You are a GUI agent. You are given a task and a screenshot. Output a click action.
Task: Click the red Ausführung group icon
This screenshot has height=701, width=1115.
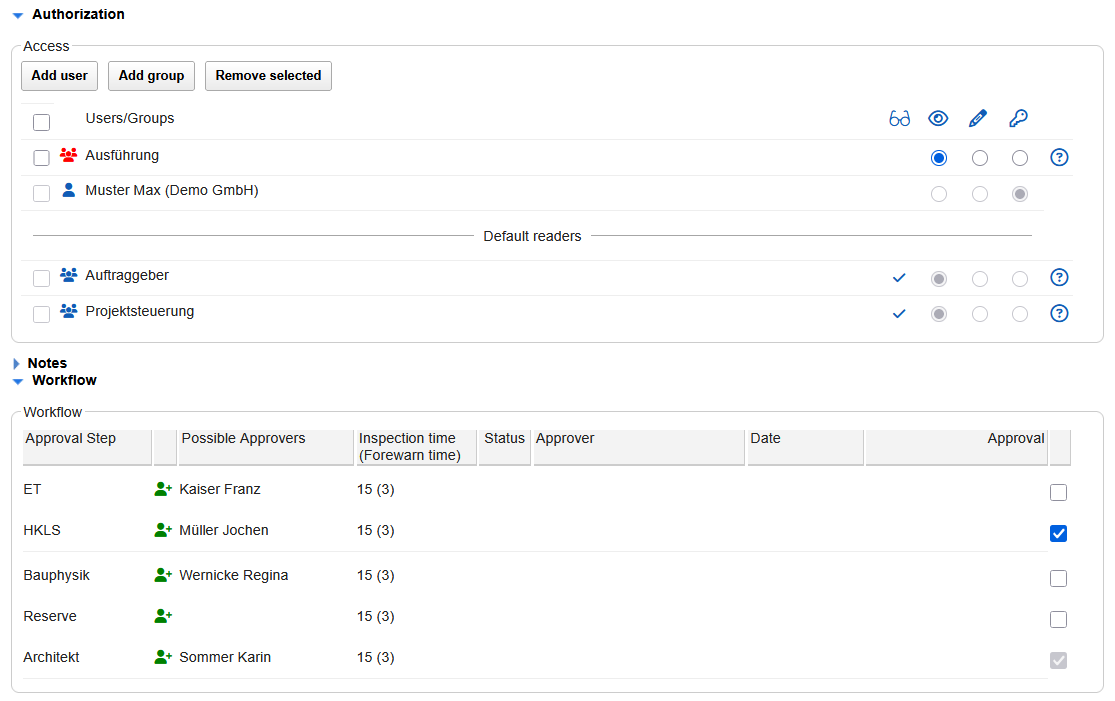(x=68, y=155)
